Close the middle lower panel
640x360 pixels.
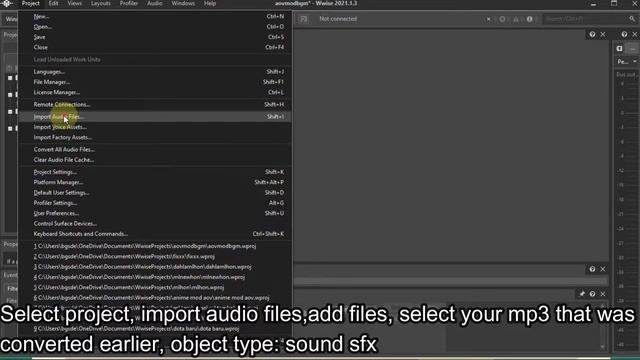pos(603,269)
